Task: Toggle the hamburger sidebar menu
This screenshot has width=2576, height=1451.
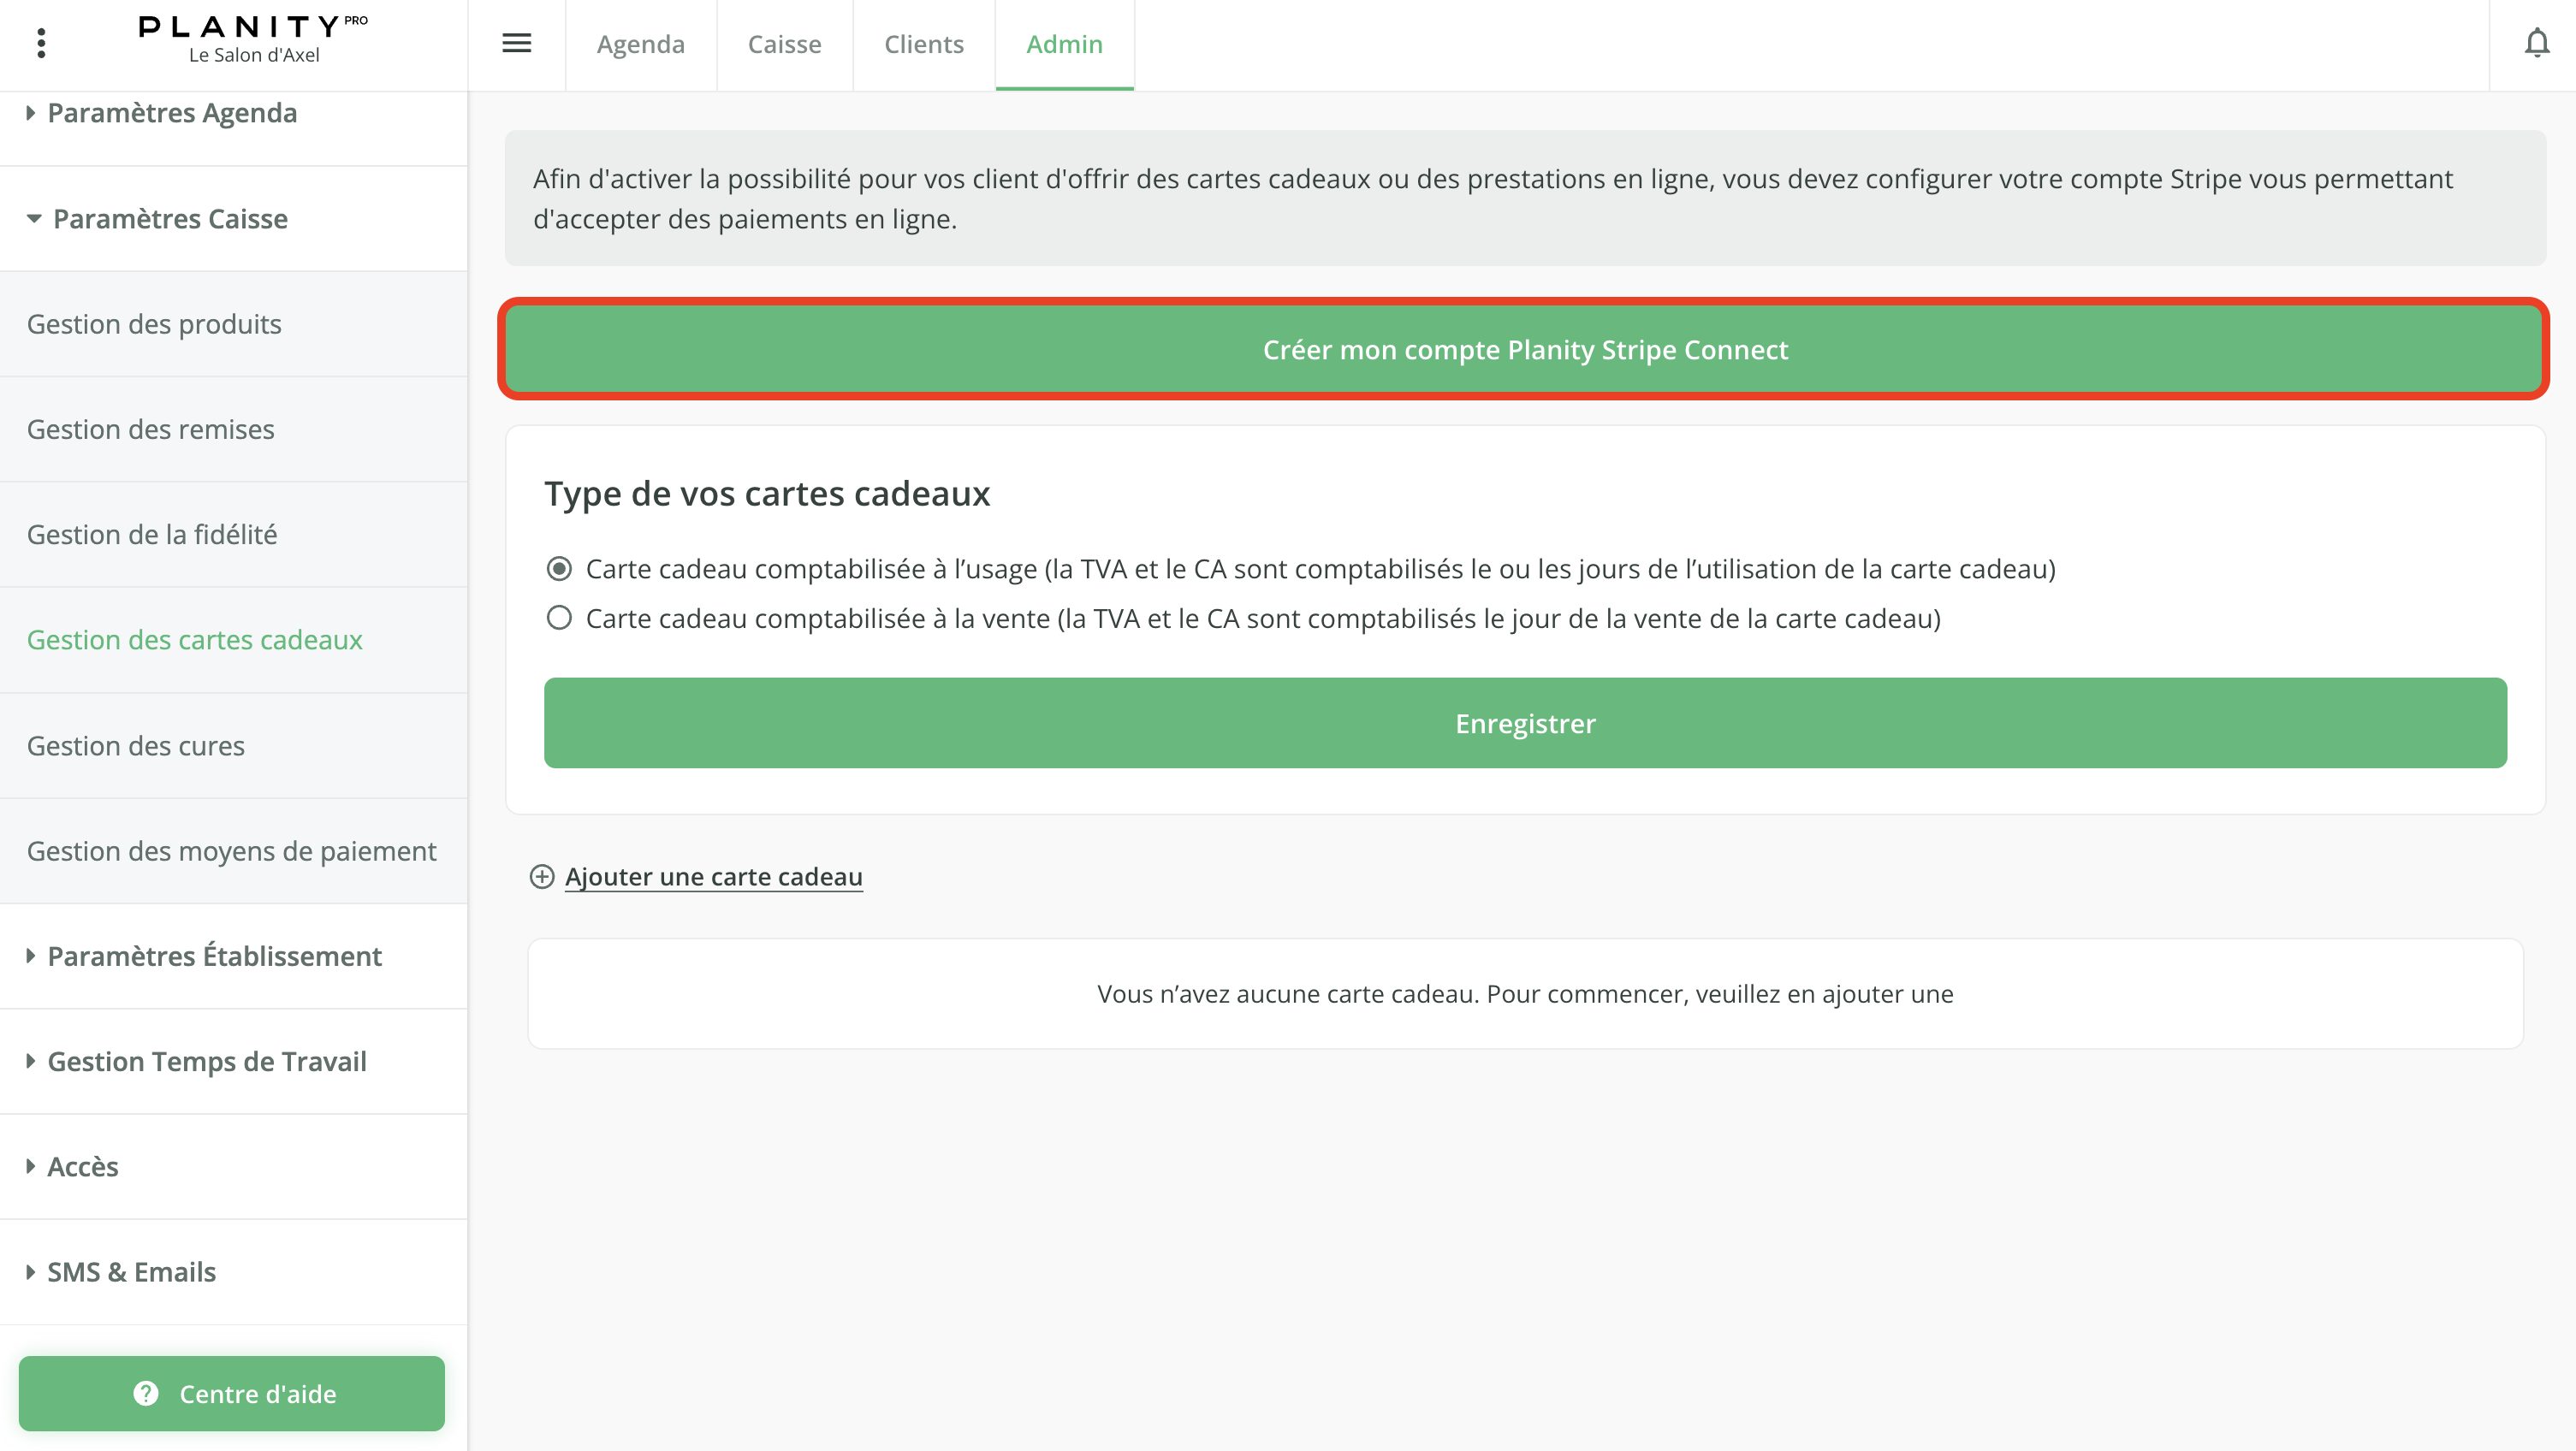Action: coord(516,43)
